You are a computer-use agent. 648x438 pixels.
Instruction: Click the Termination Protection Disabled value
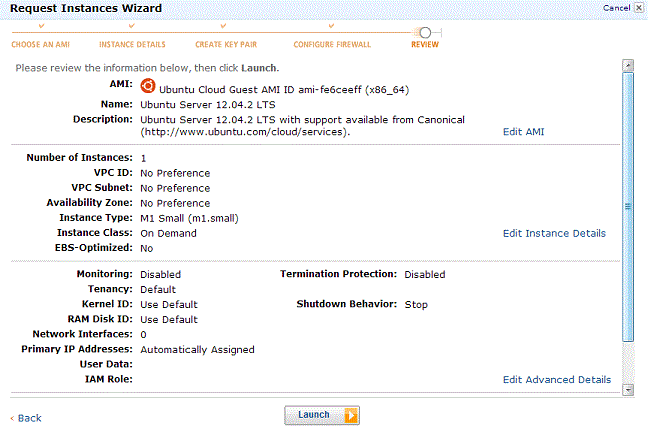click(425, 275)
